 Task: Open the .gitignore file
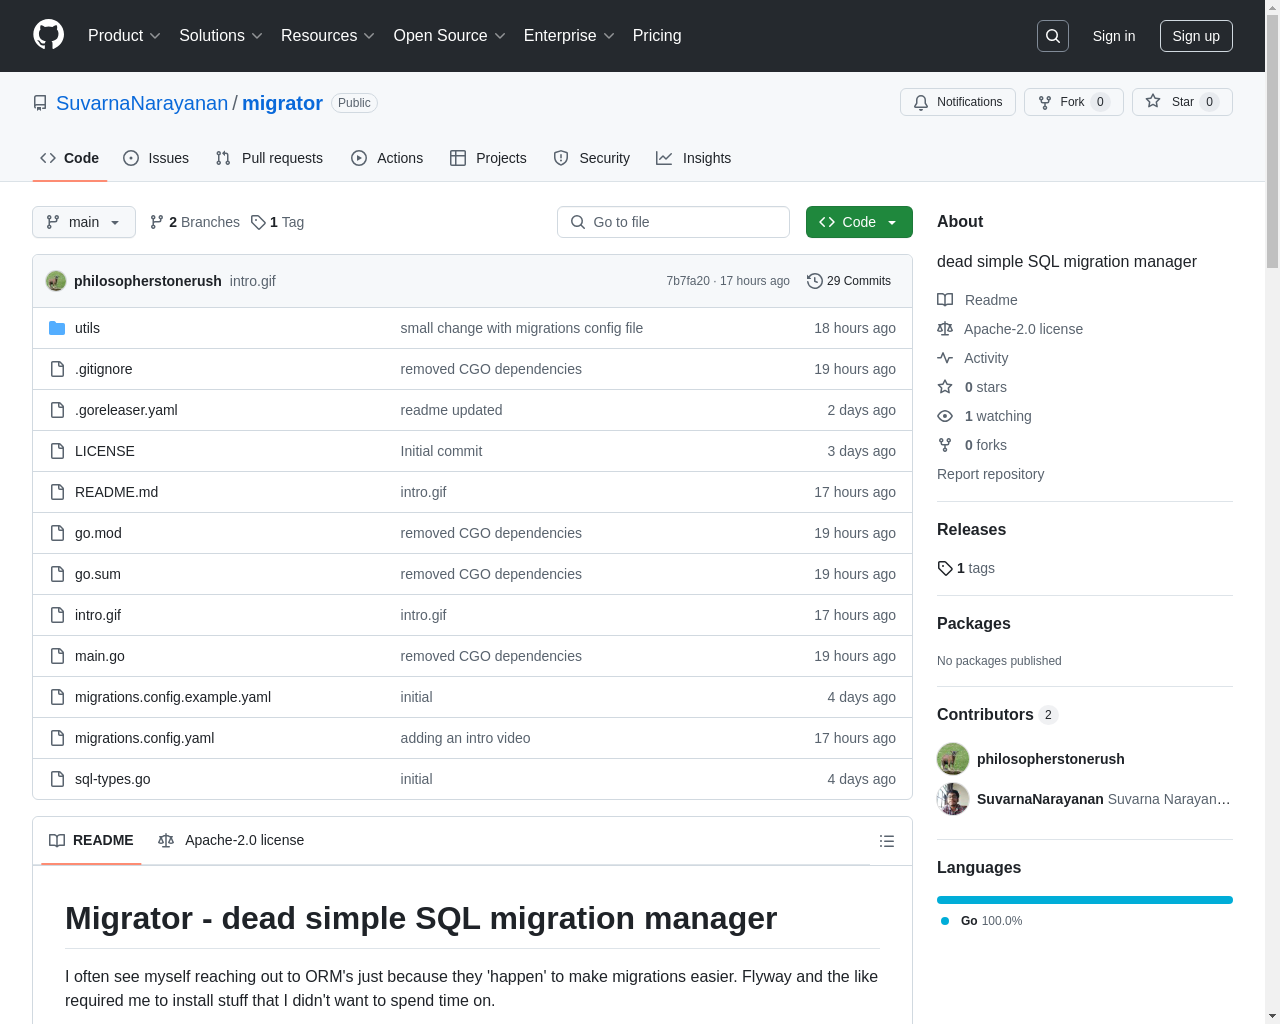104,369
